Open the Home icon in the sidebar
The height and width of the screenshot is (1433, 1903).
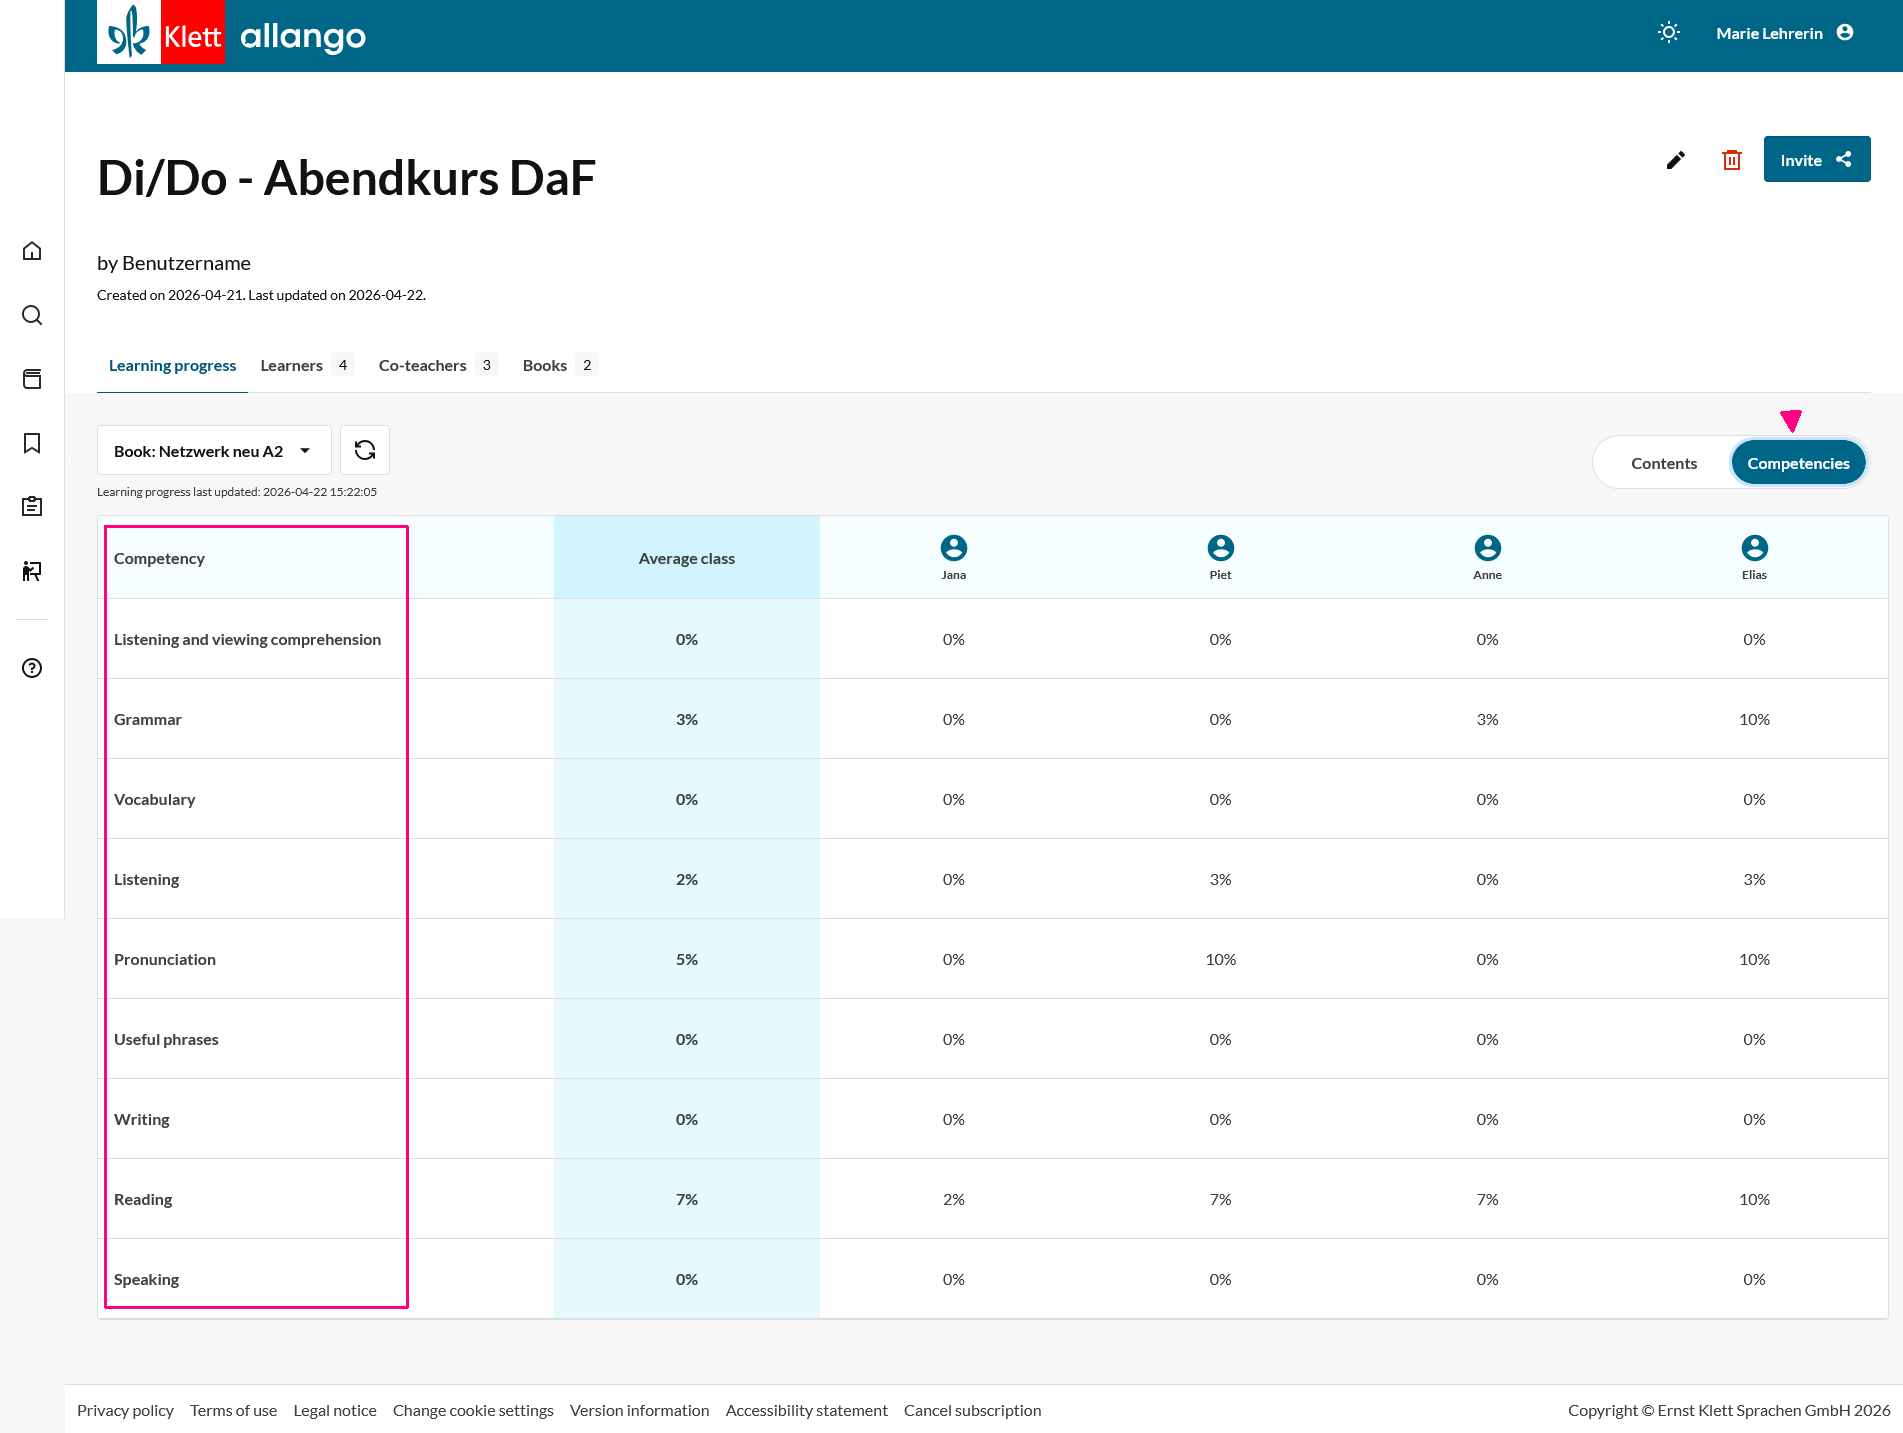point(32,251)
